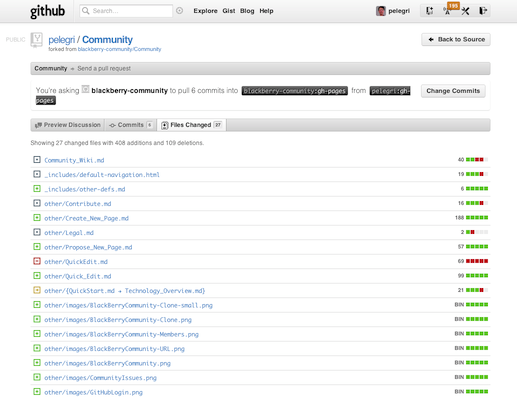517x397 pixels.
Task: Click added icon for BlackBerryCommunity-URL.png
Action: pos(37,348)
